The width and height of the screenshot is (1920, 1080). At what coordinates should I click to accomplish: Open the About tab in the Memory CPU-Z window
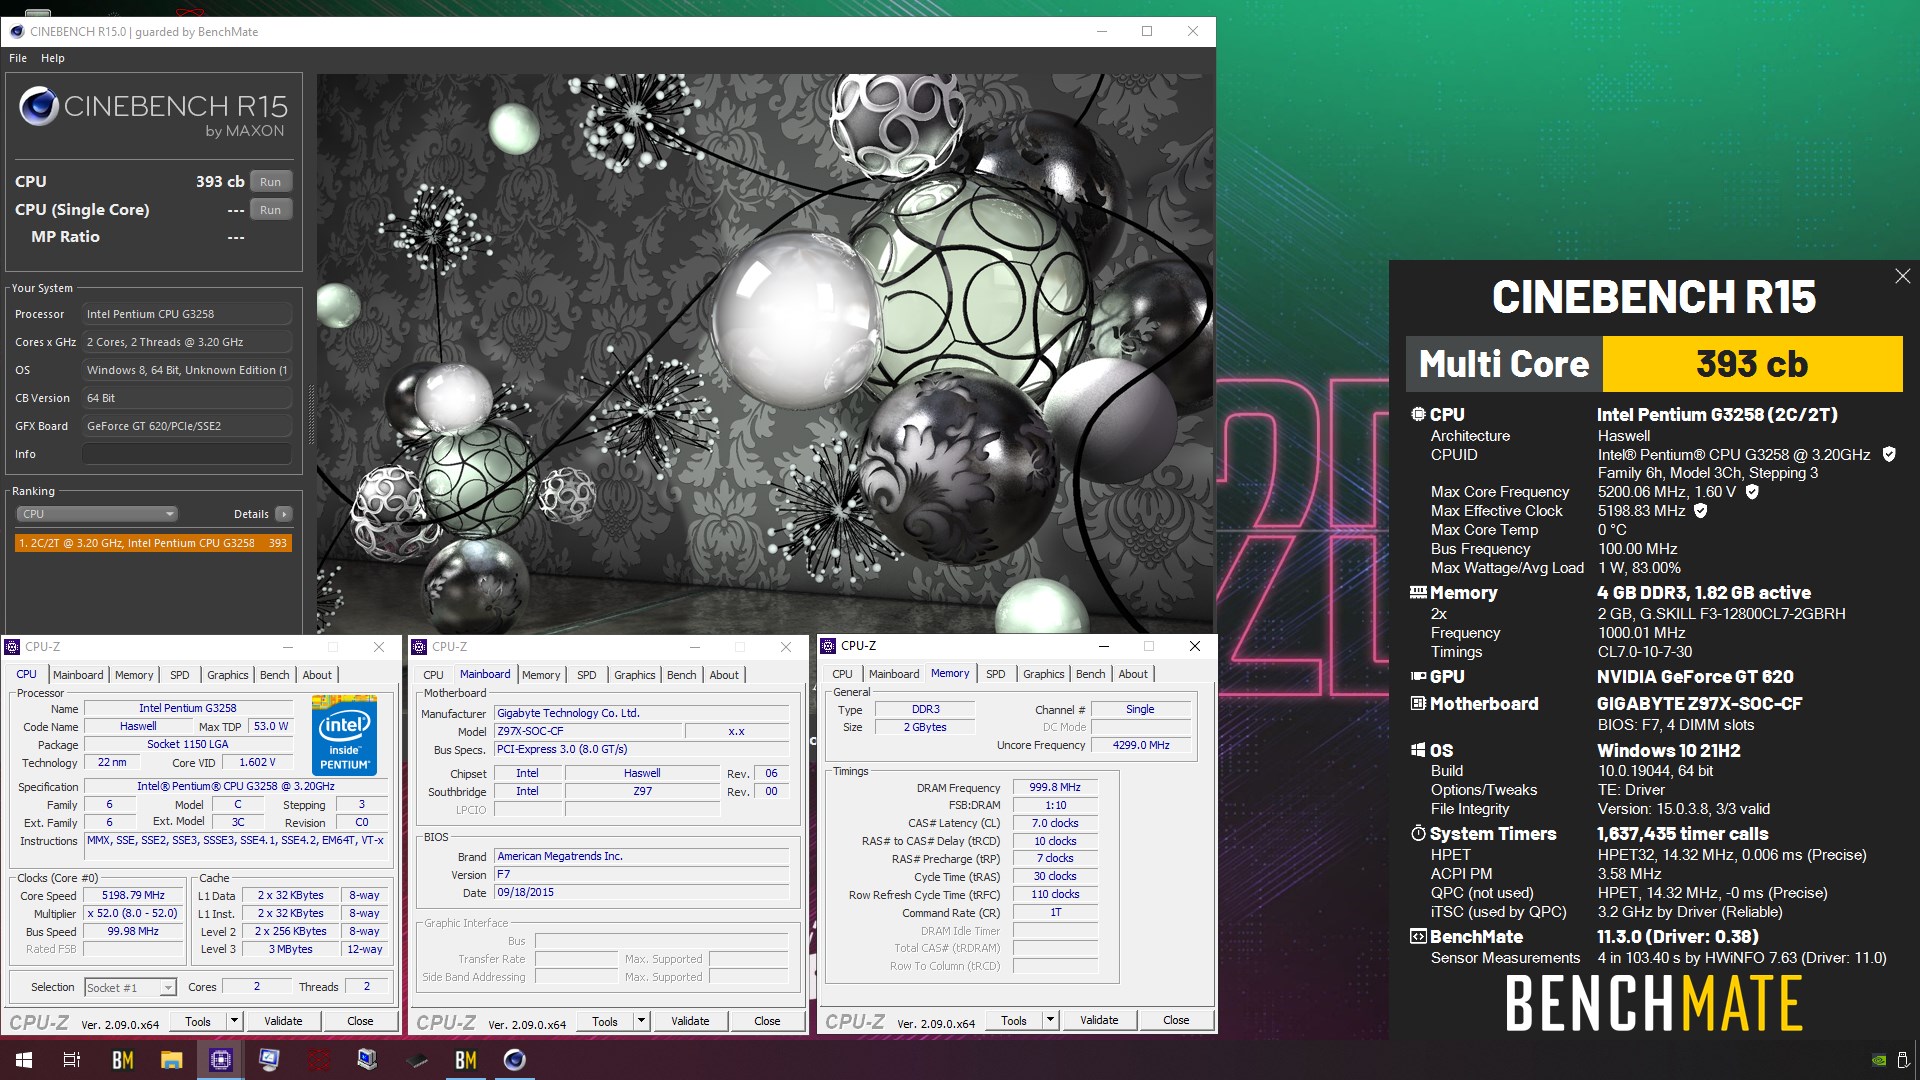pos(1133,674)
